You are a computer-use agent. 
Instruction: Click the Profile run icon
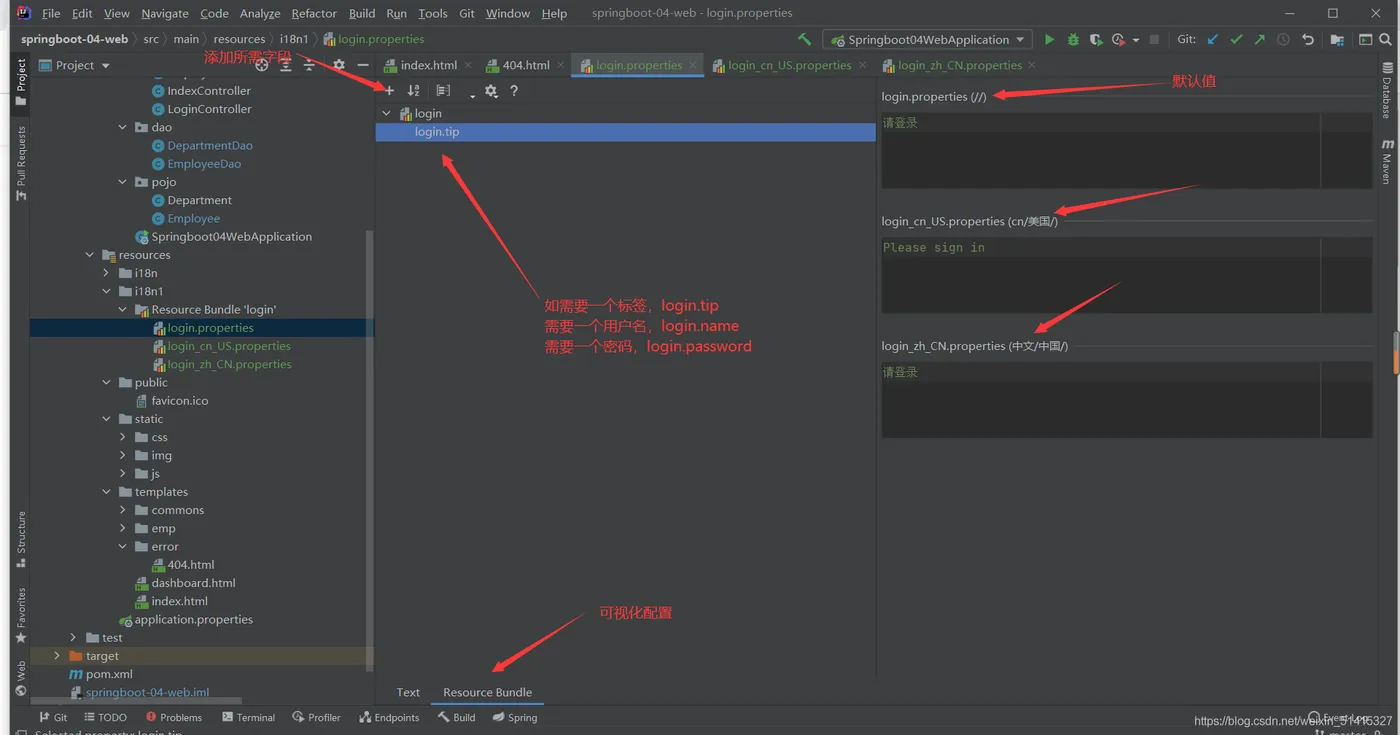(x=1118, y=40)
